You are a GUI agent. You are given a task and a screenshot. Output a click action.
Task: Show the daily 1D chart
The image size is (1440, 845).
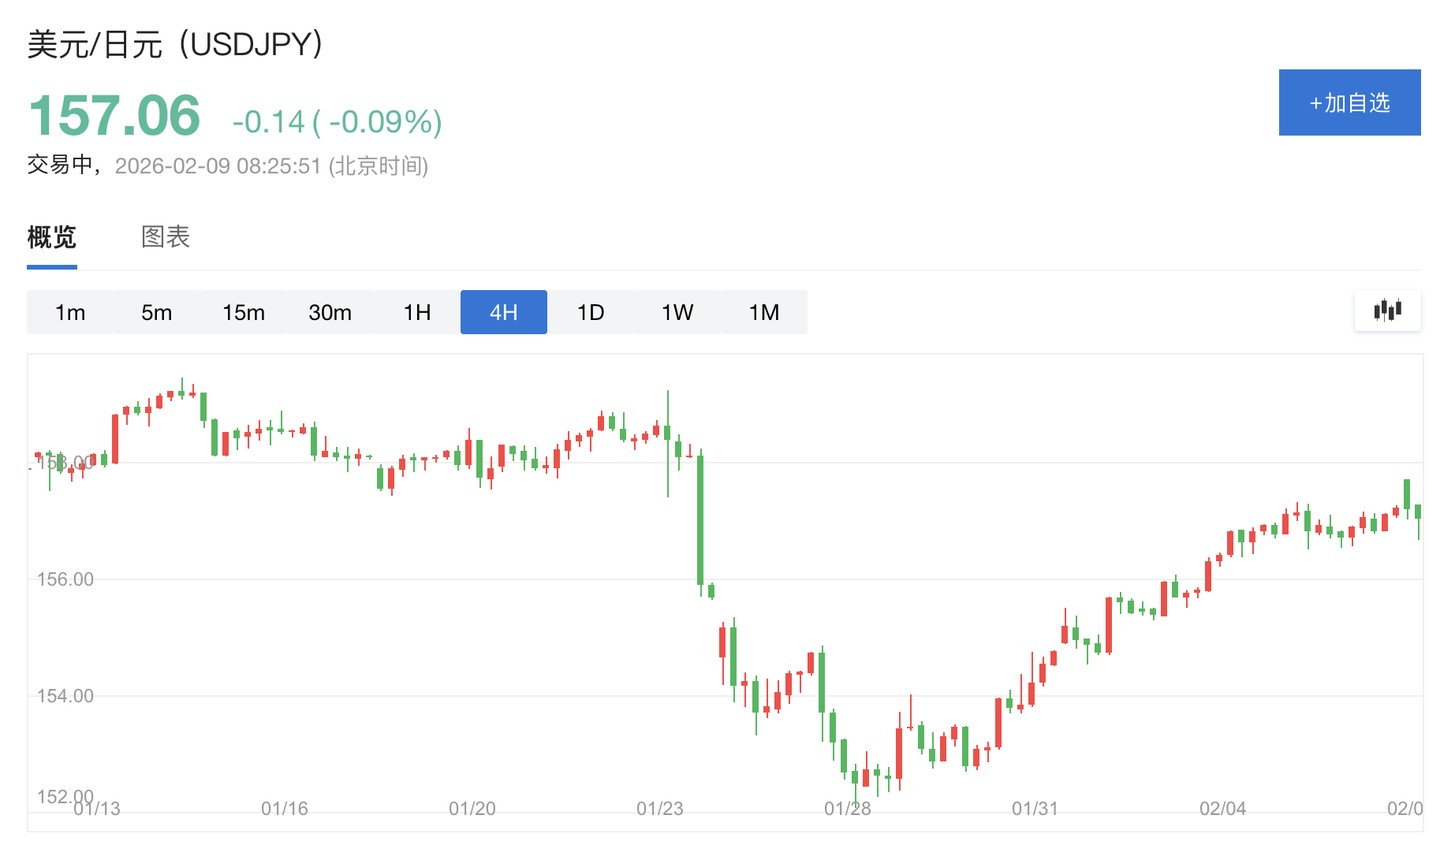(590, 312)
